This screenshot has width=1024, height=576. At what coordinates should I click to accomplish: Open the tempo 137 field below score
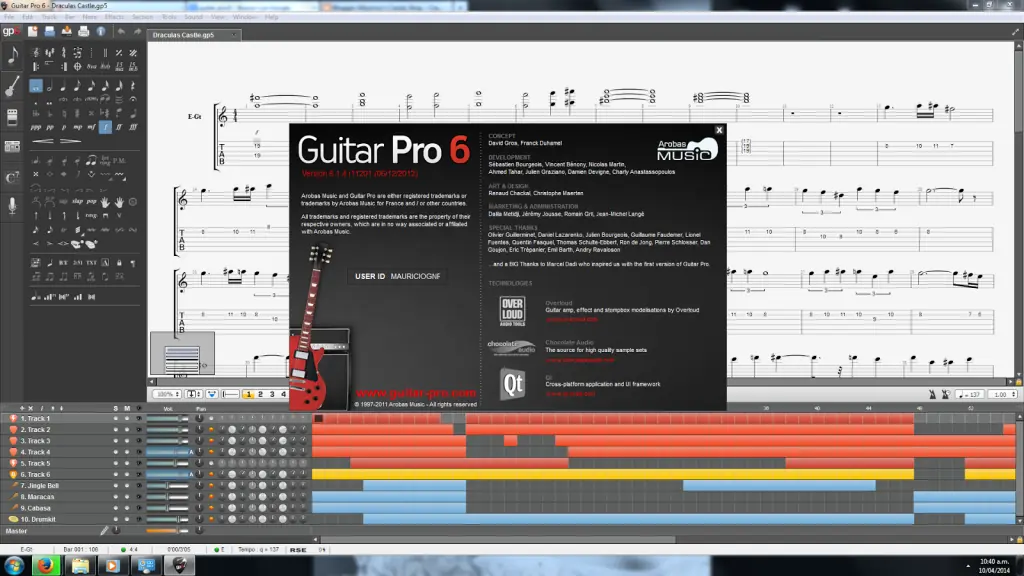pos(969,394)
